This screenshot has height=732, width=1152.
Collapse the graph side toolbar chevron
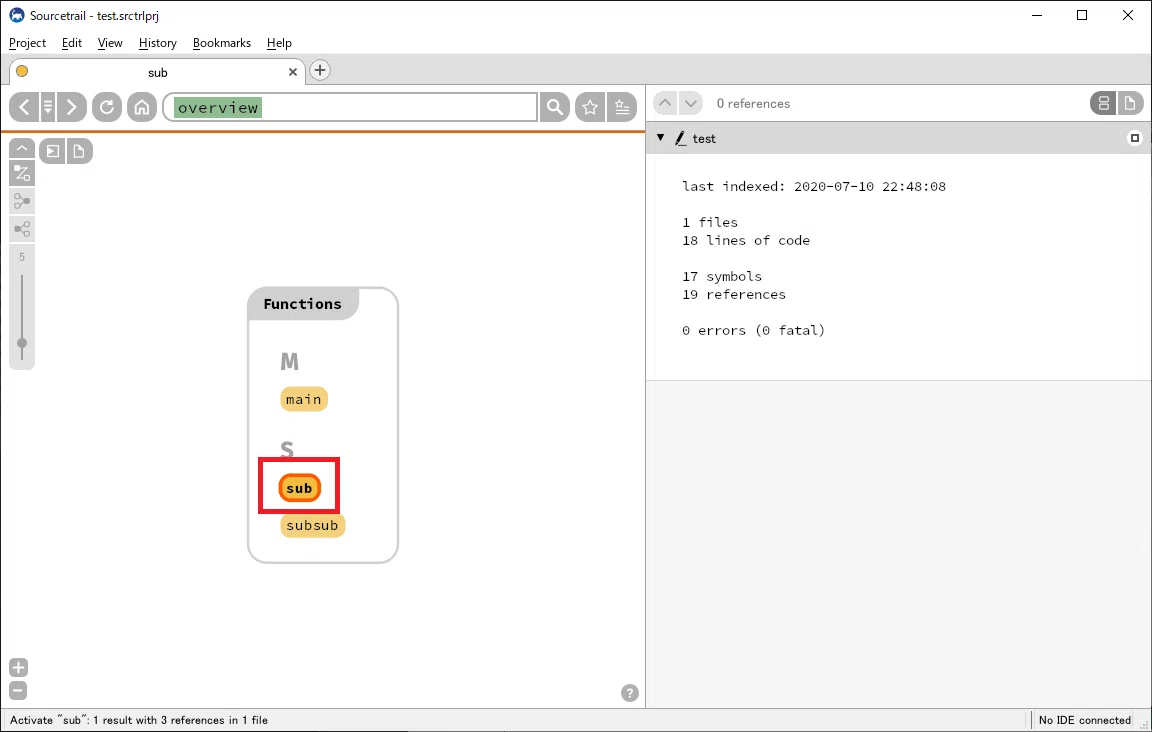[22, 148]
